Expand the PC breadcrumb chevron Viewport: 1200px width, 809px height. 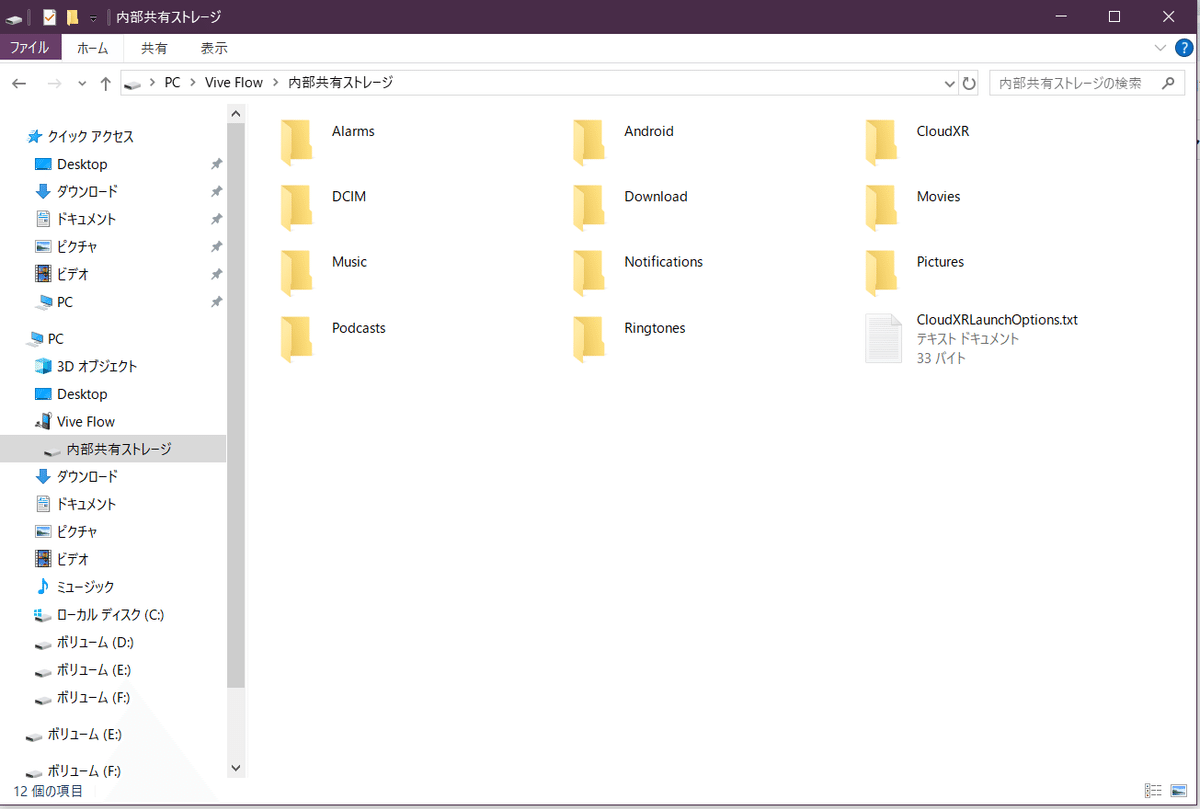pos(193,83)
